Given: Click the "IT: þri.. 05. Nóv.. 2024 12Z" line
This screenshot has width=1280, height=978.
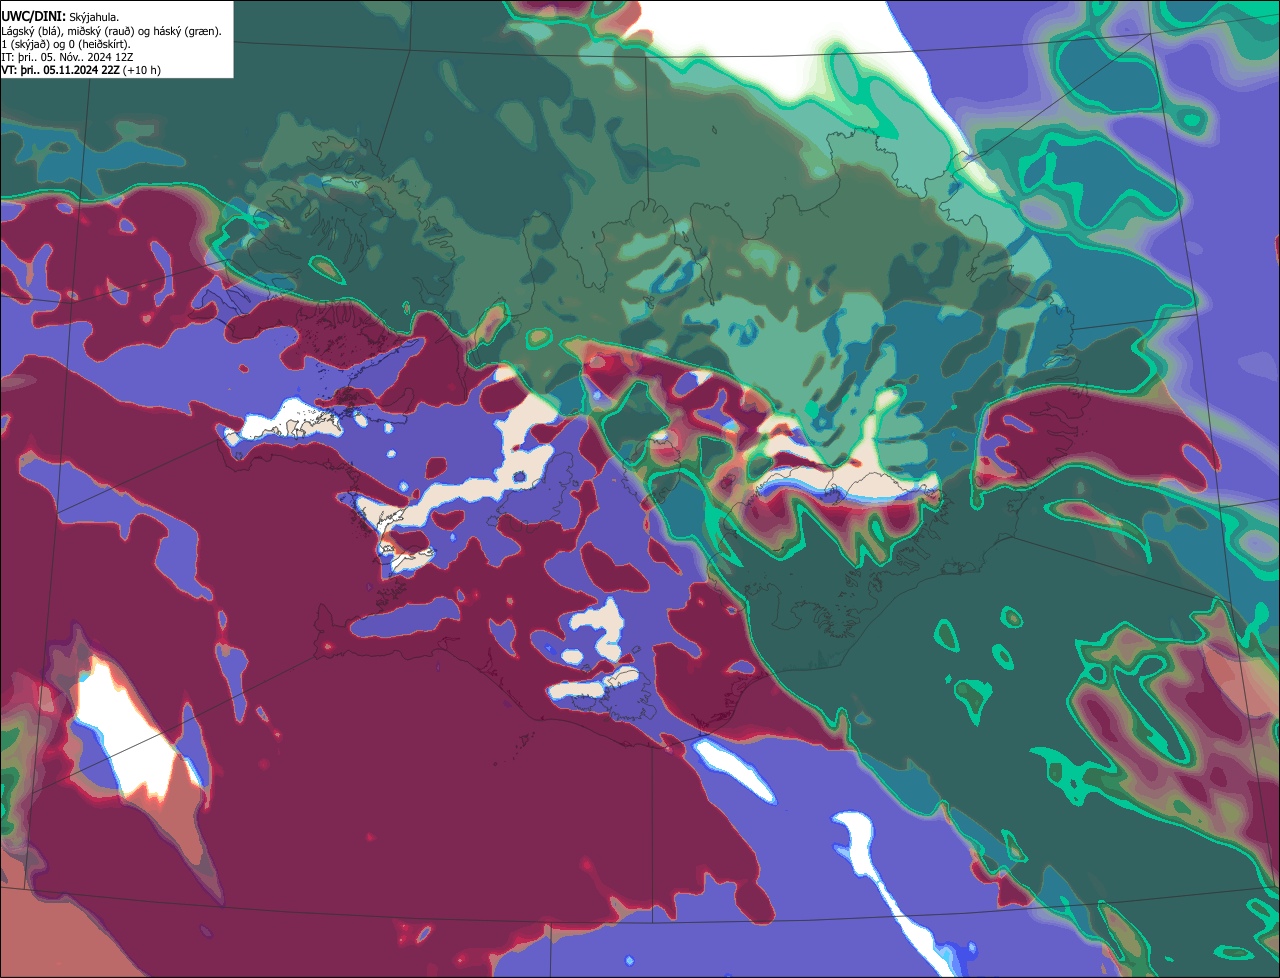Looking at the screenshot, I should 69,57.
